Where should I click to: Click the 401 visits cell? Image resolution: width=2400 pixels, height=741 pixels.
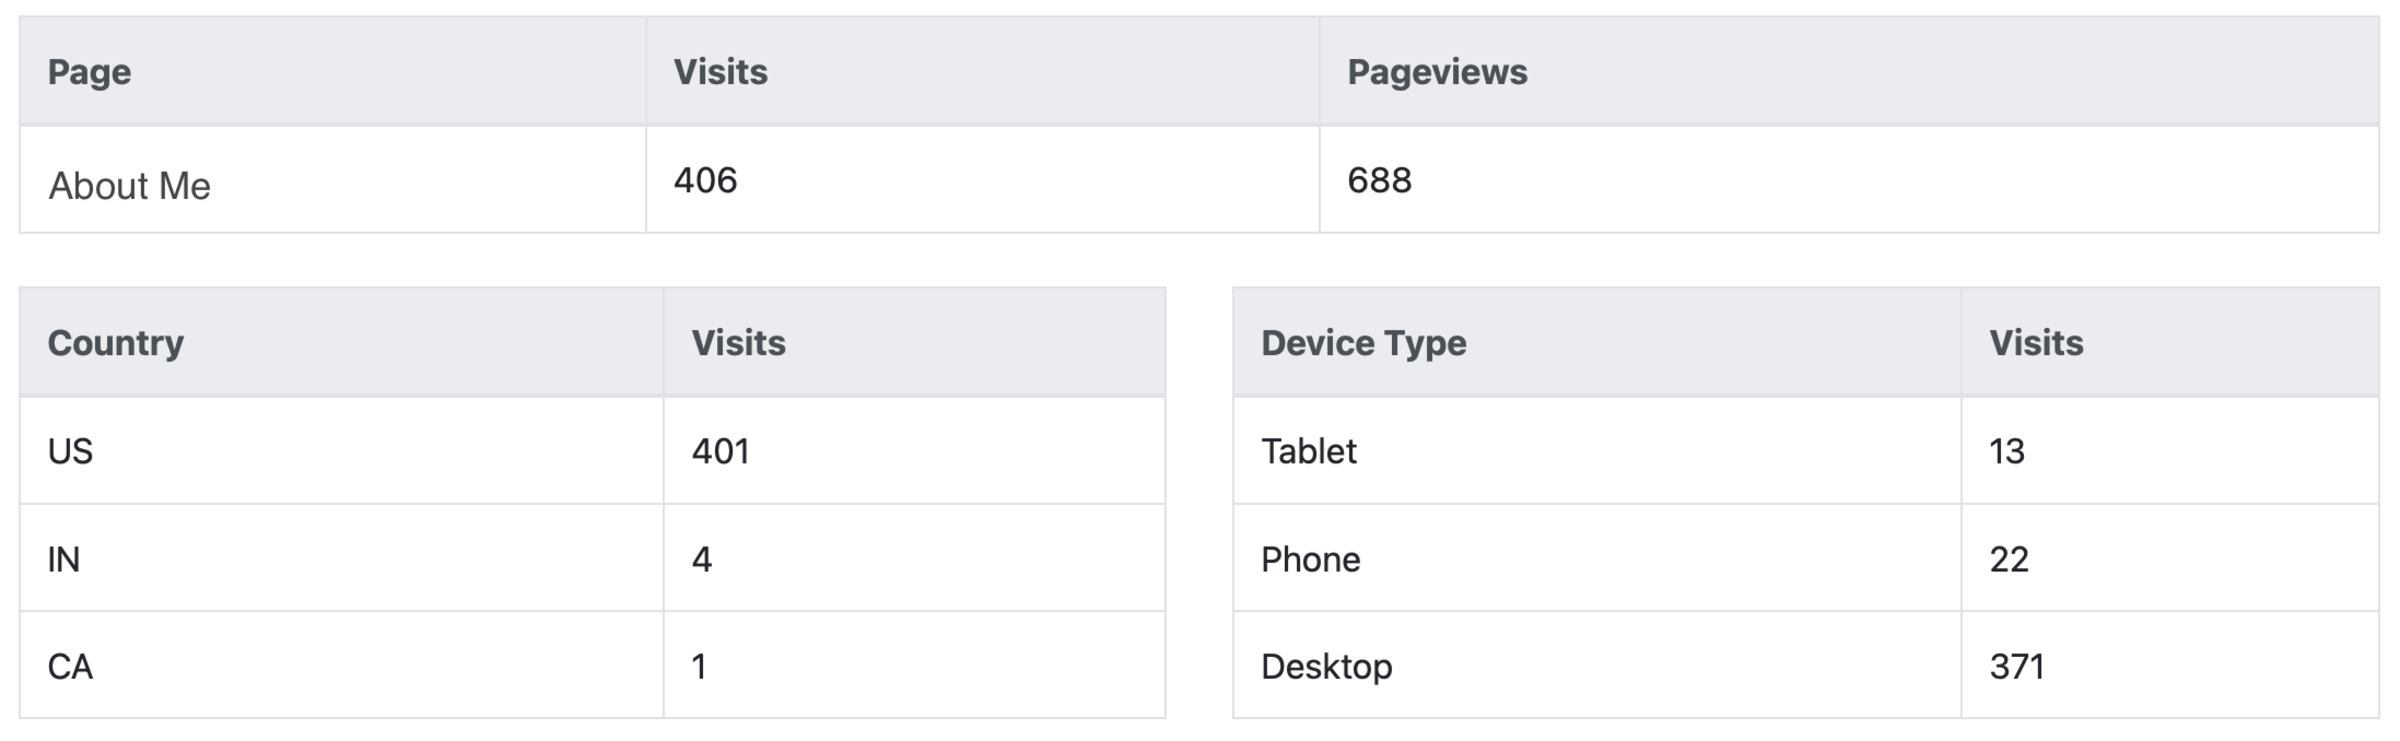[720, 452]
